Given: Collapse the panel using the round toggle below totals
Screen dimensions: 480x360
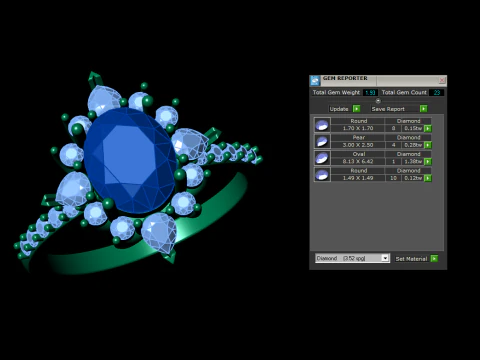Looking at the screenshot, I should click(x=378, y=101).
